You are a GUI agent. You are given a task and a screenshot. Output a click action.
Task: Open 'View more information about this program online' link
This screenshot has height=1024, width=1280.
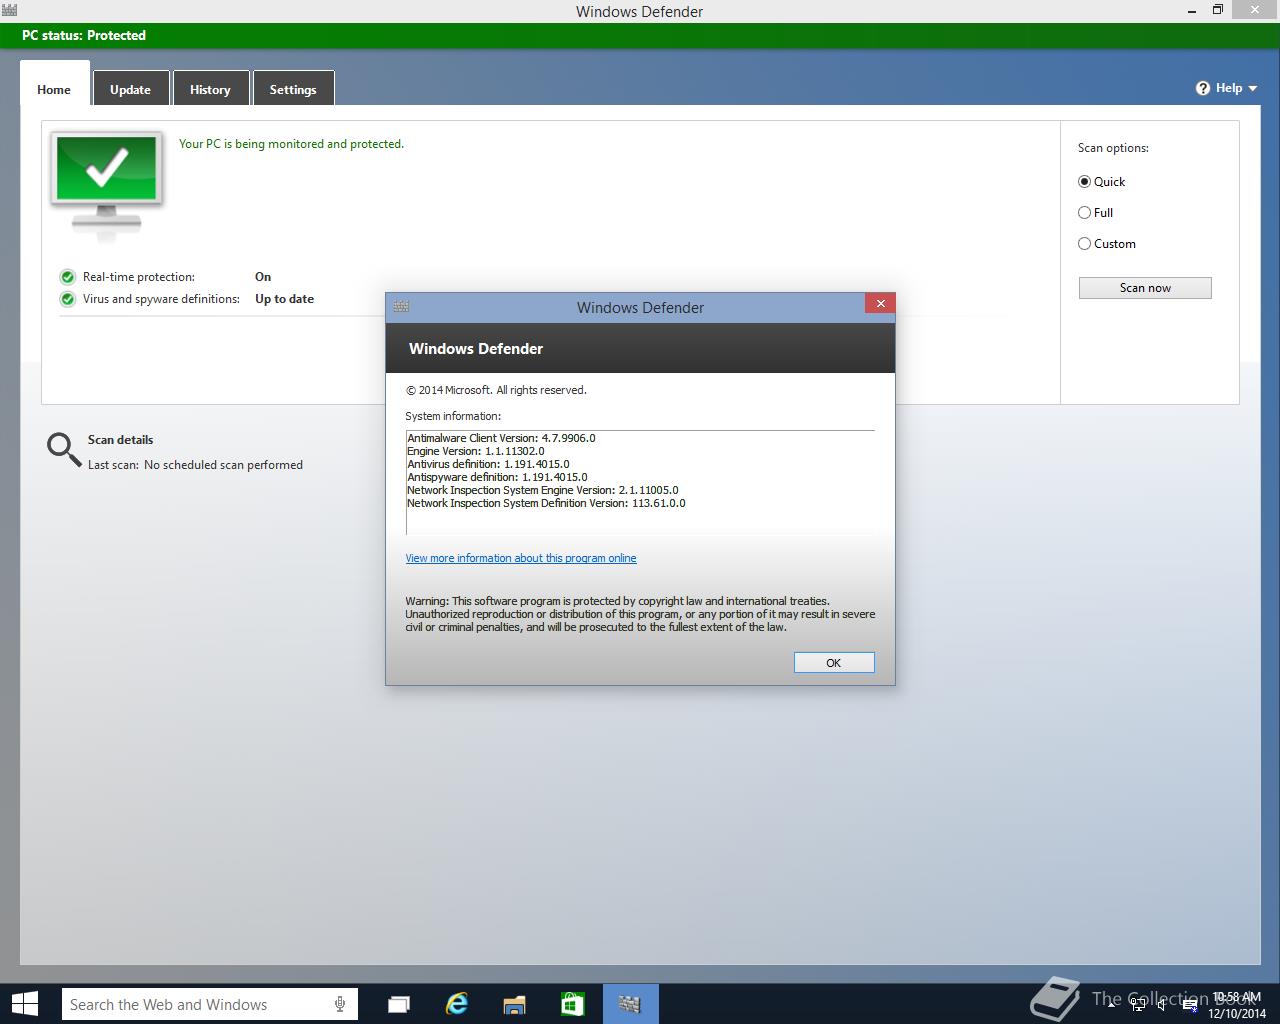point(521,558)
